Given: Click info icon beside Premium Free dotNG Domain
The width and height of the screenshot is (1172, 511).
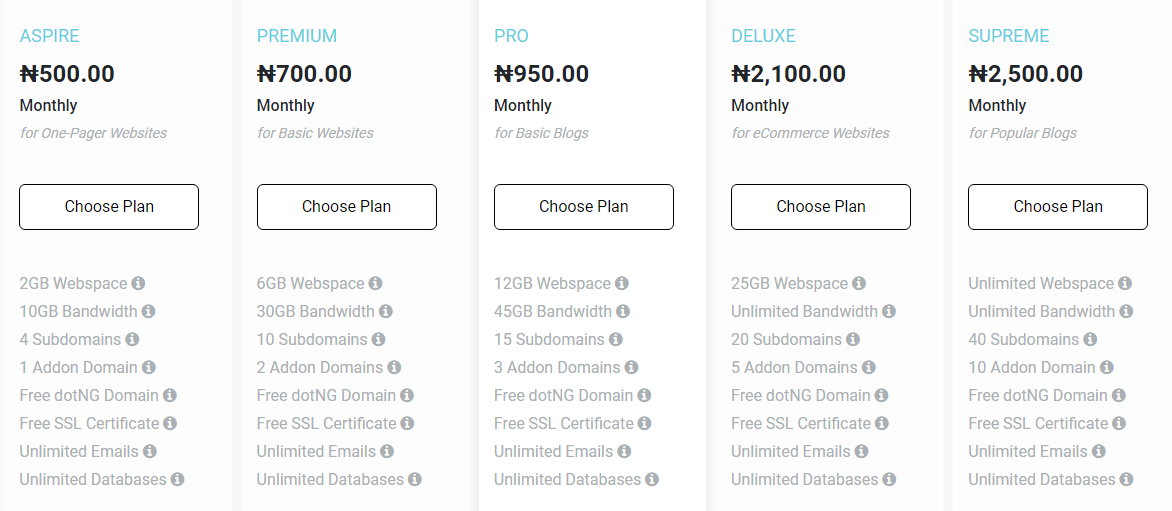Looking at the screenshot, I should click(x=407, y=395).
